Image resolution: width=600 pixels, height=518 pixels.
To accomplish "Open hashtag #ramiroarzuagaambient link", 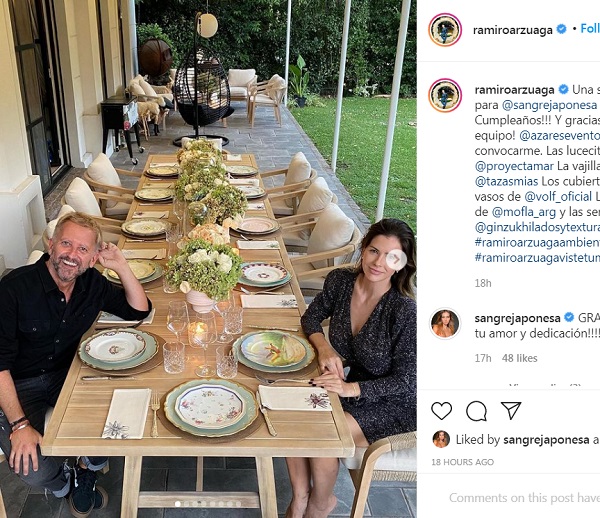I will (x=537, y=243).
